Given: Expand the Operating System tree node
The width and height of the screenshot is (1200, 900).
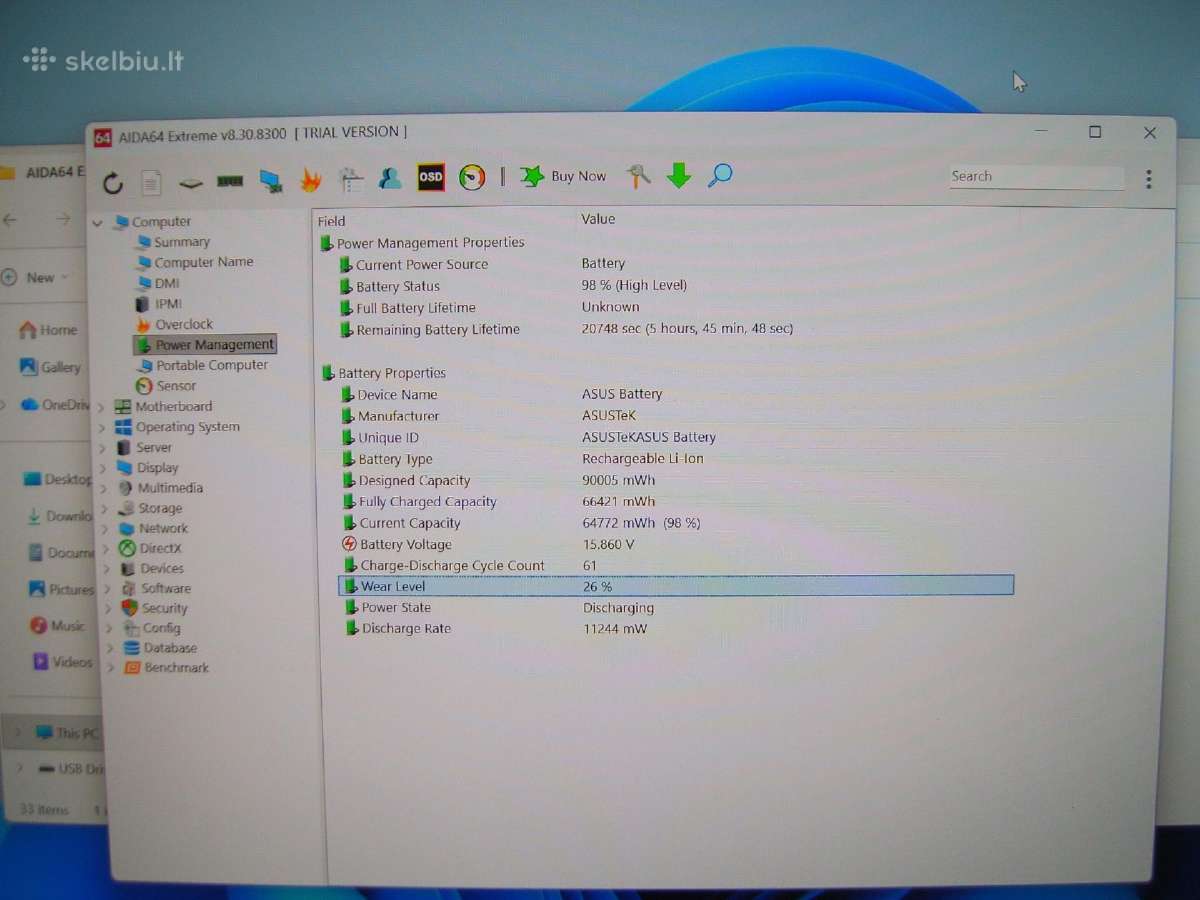Looking at the screenshot, I should click(101, 428).
